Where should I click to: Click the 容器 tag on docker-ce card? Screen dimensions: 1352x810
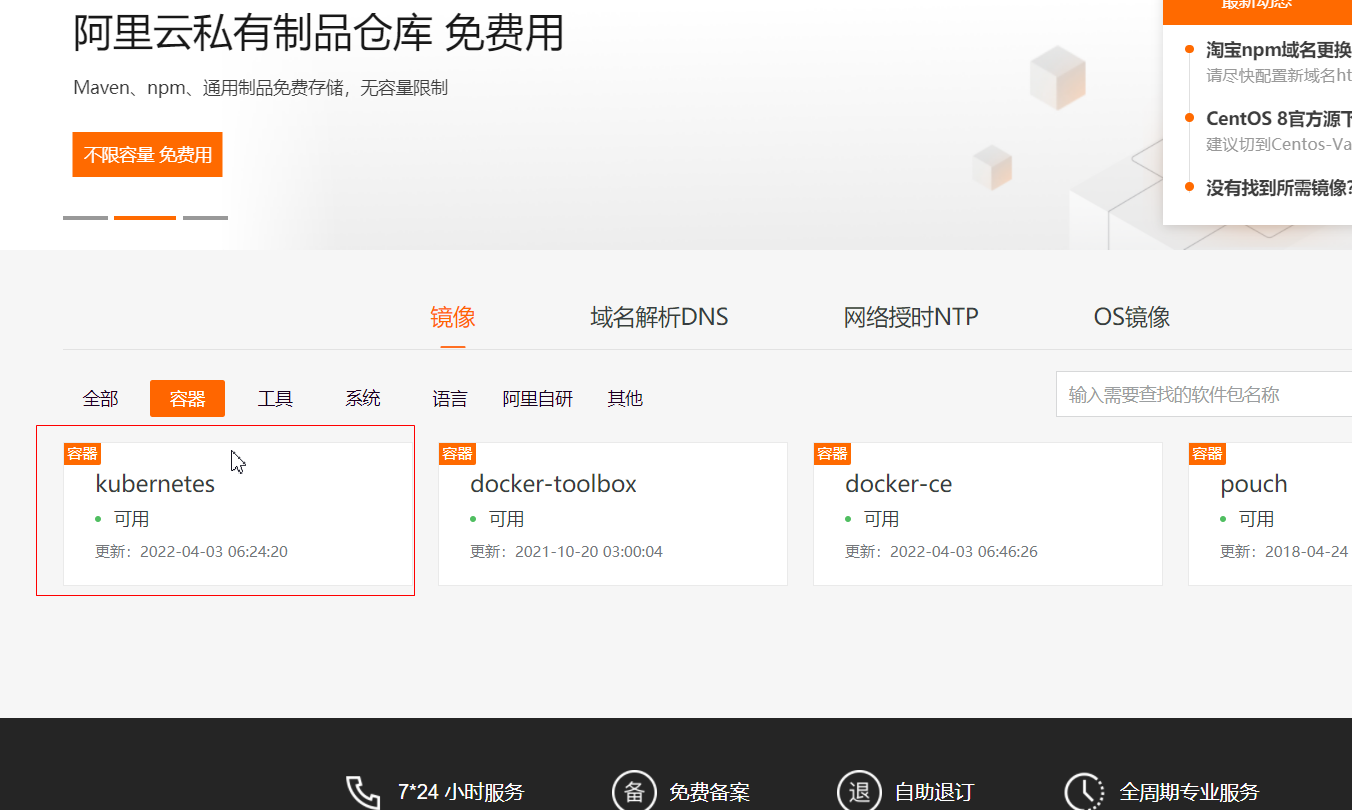pyautogui.click(x=832, y=454)
